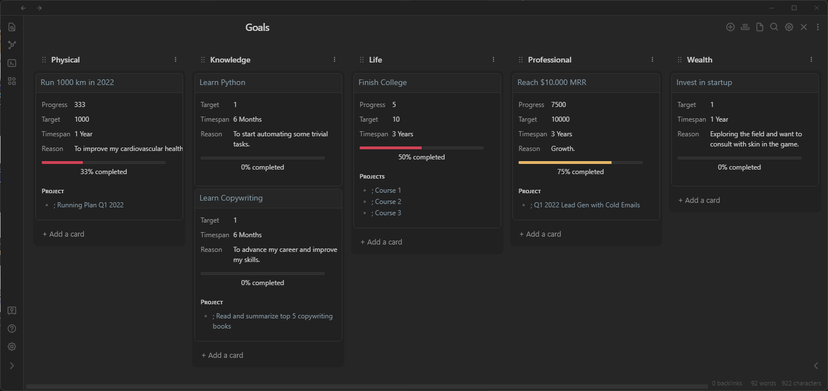Expand the right sidebar chevron
Image resolution: width=828 pixels, height=391 pixels.
coord(816,366)
